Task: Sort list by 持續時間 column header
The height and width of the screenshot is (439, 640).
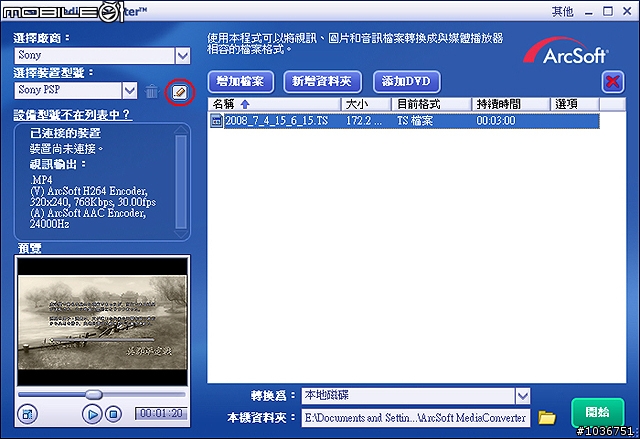Action: click(x=511, y=104)
